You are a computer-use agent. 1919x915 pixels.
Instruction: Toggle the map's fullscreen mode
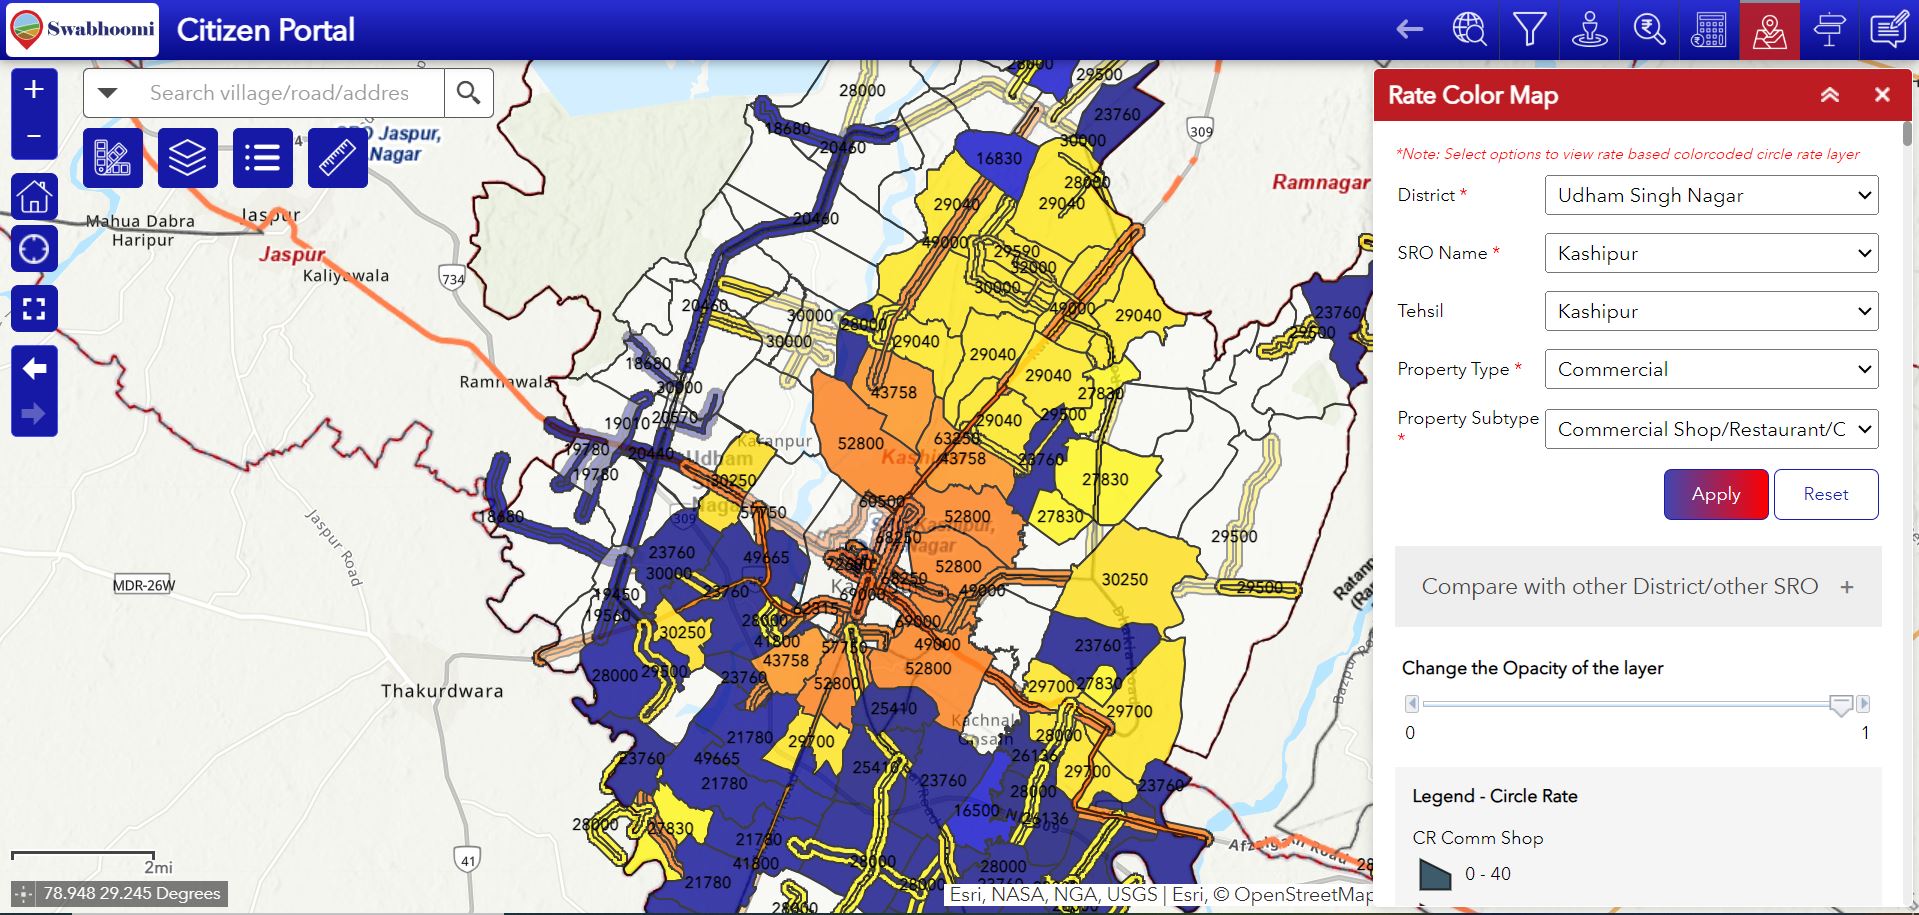[x=34, y=309]
